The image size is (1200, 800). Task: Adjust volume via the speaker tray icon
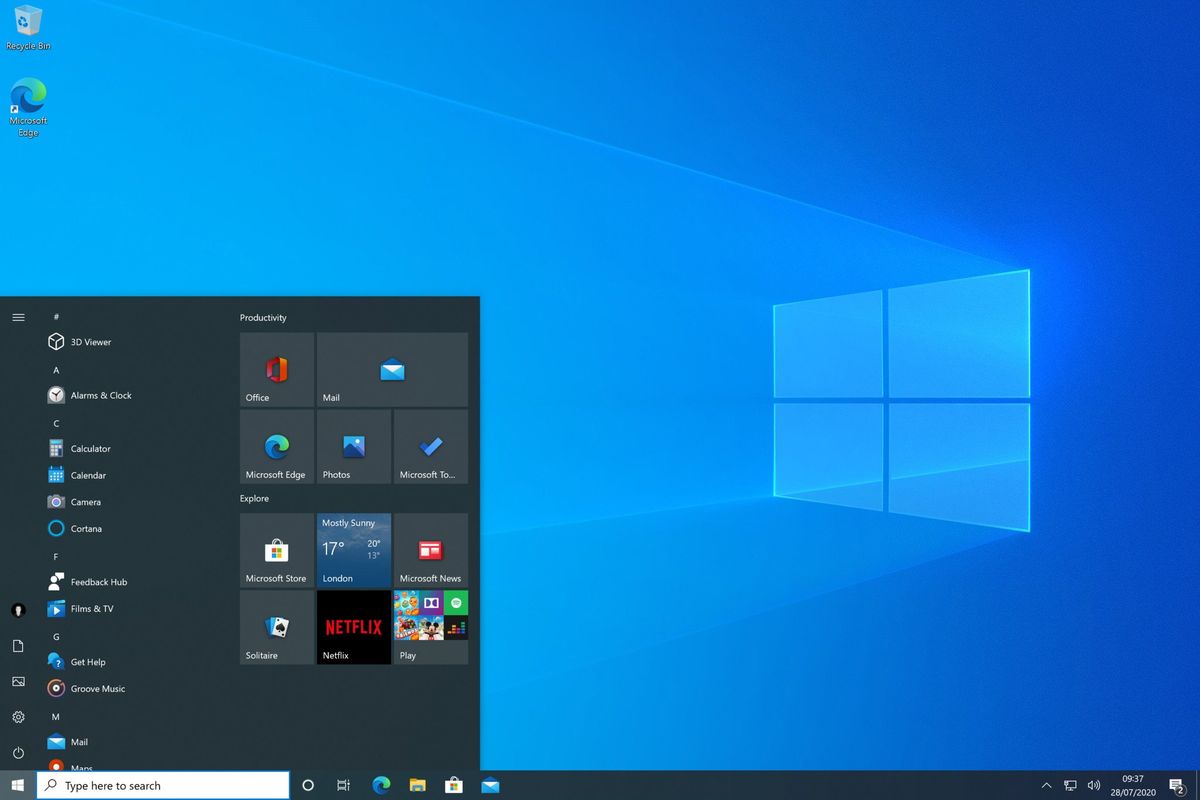pos(1094,785)
